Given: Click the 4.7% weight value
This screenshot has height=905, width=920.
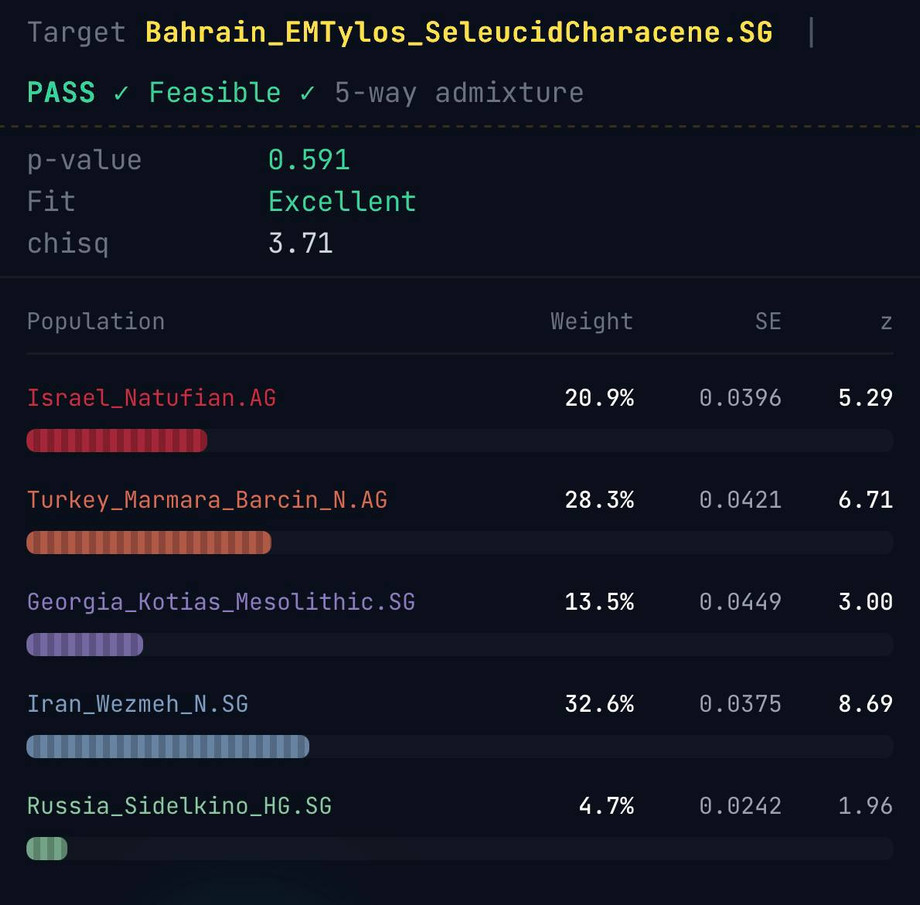Looking at the screenshot, I should [606, 806].
